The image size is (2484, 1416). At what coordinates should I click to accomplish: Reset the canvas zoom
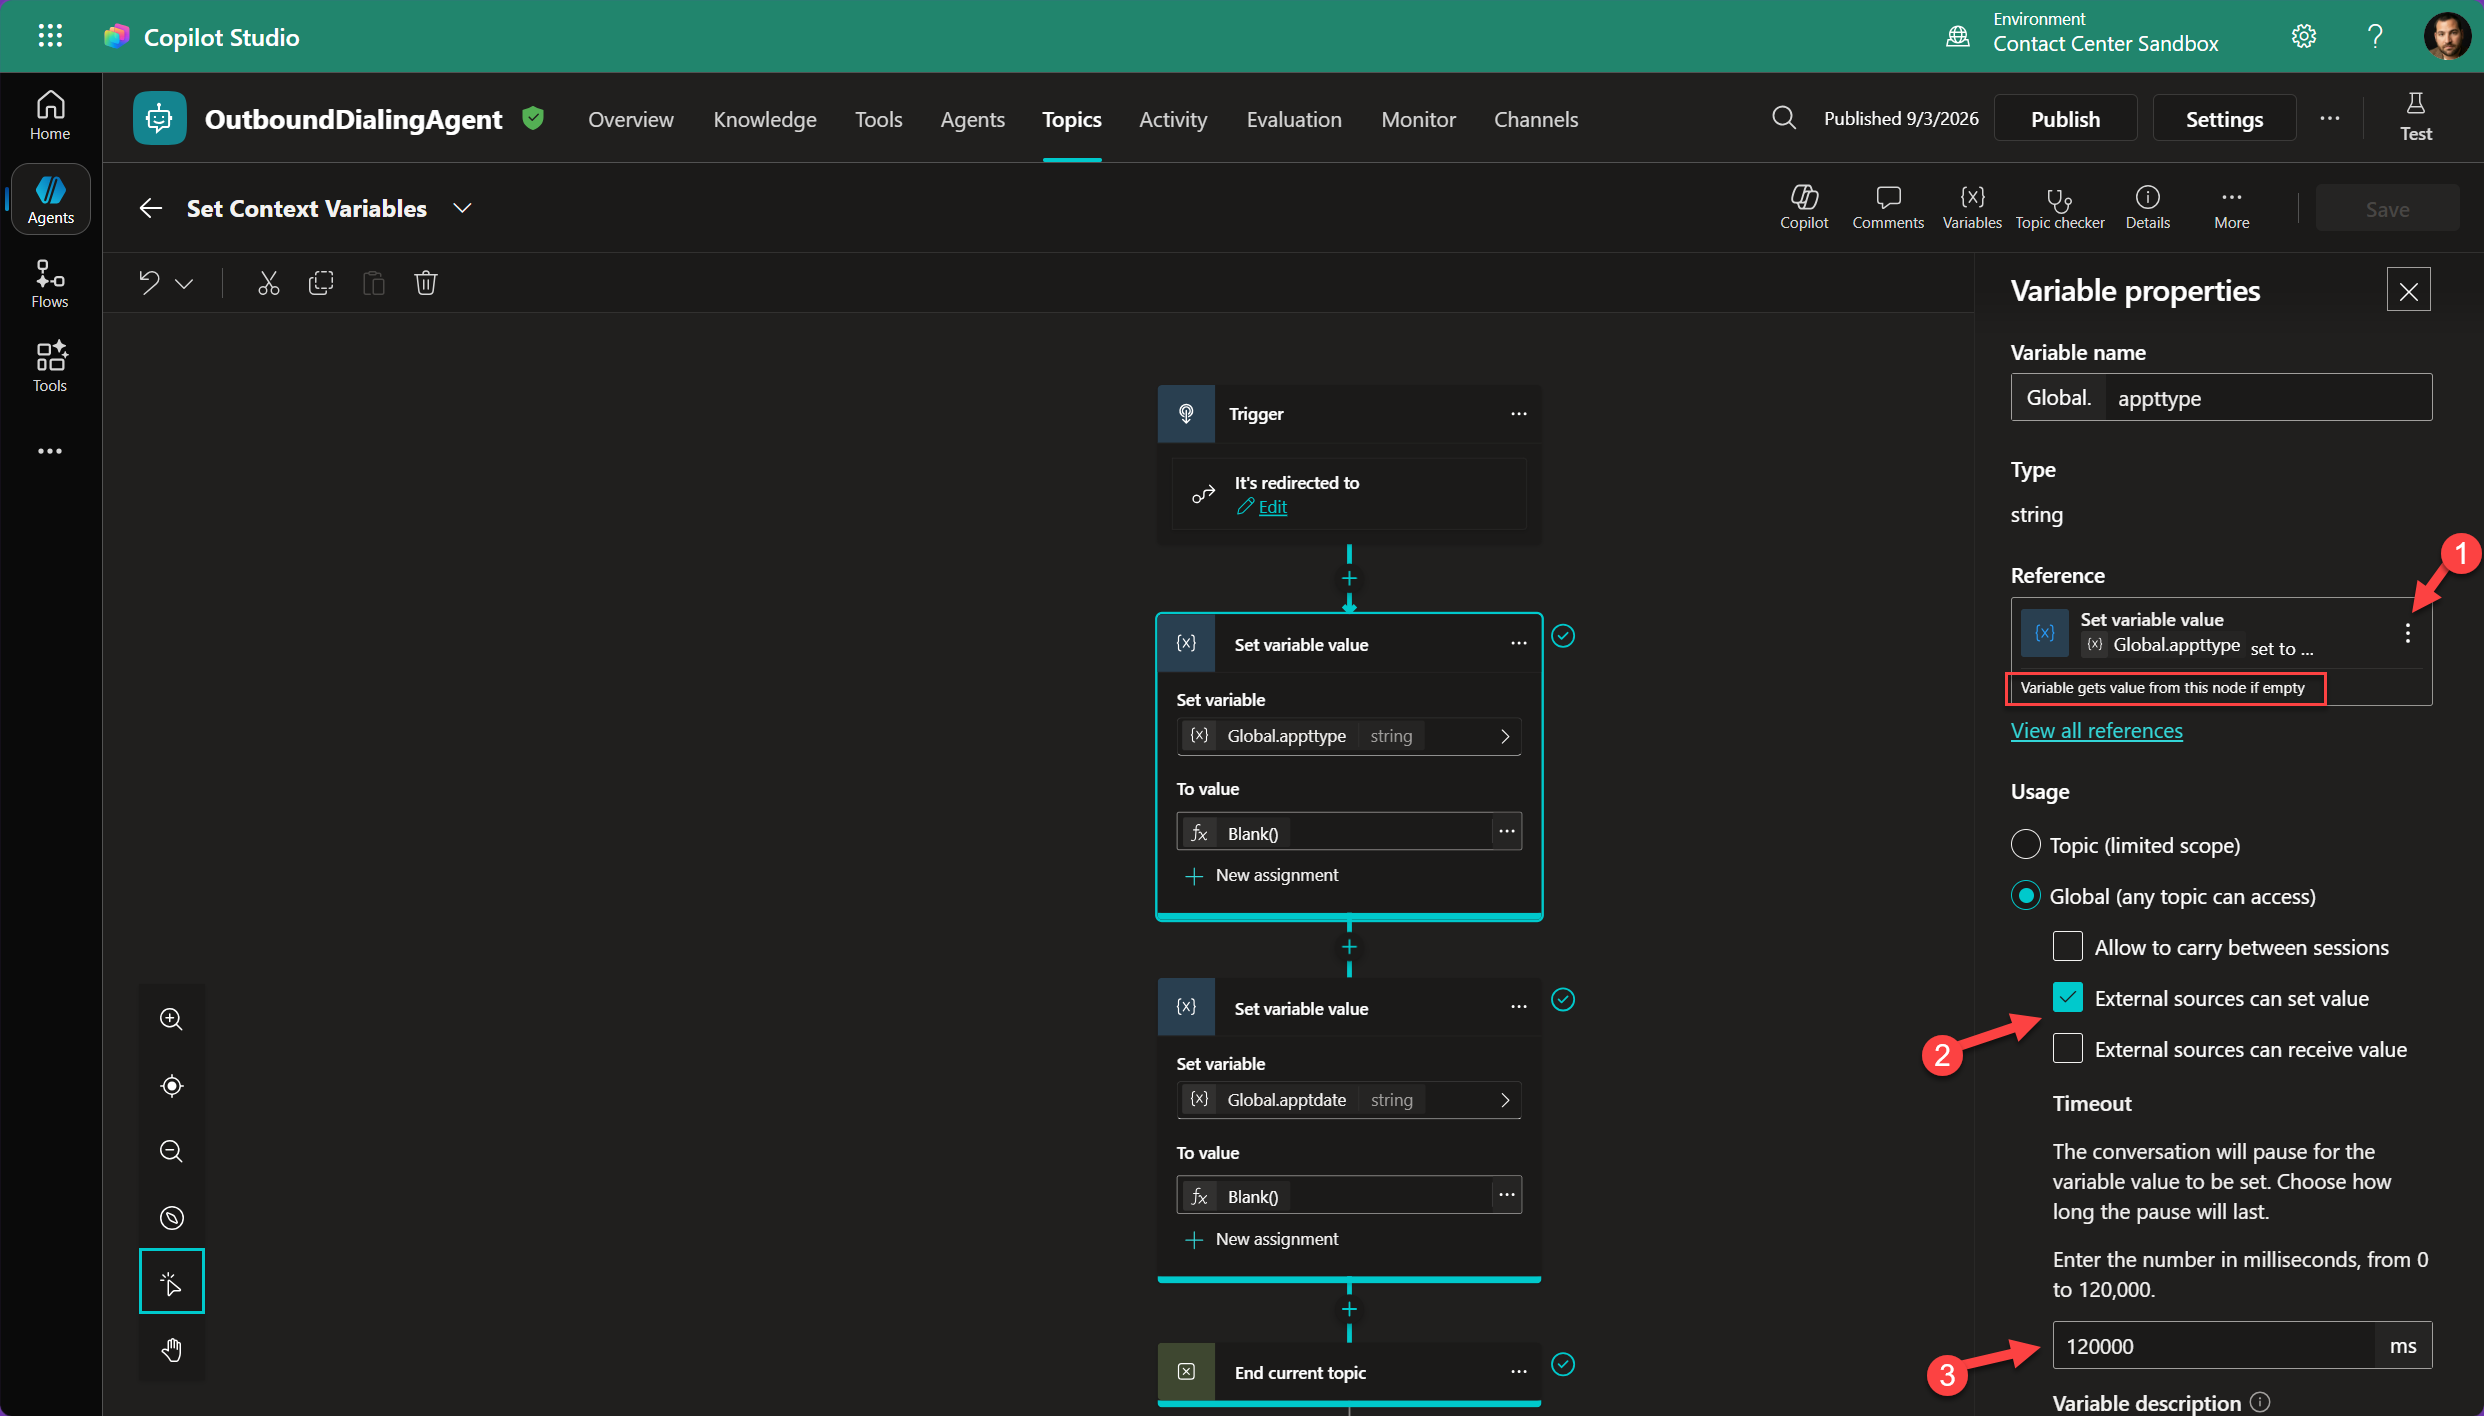172,1217
